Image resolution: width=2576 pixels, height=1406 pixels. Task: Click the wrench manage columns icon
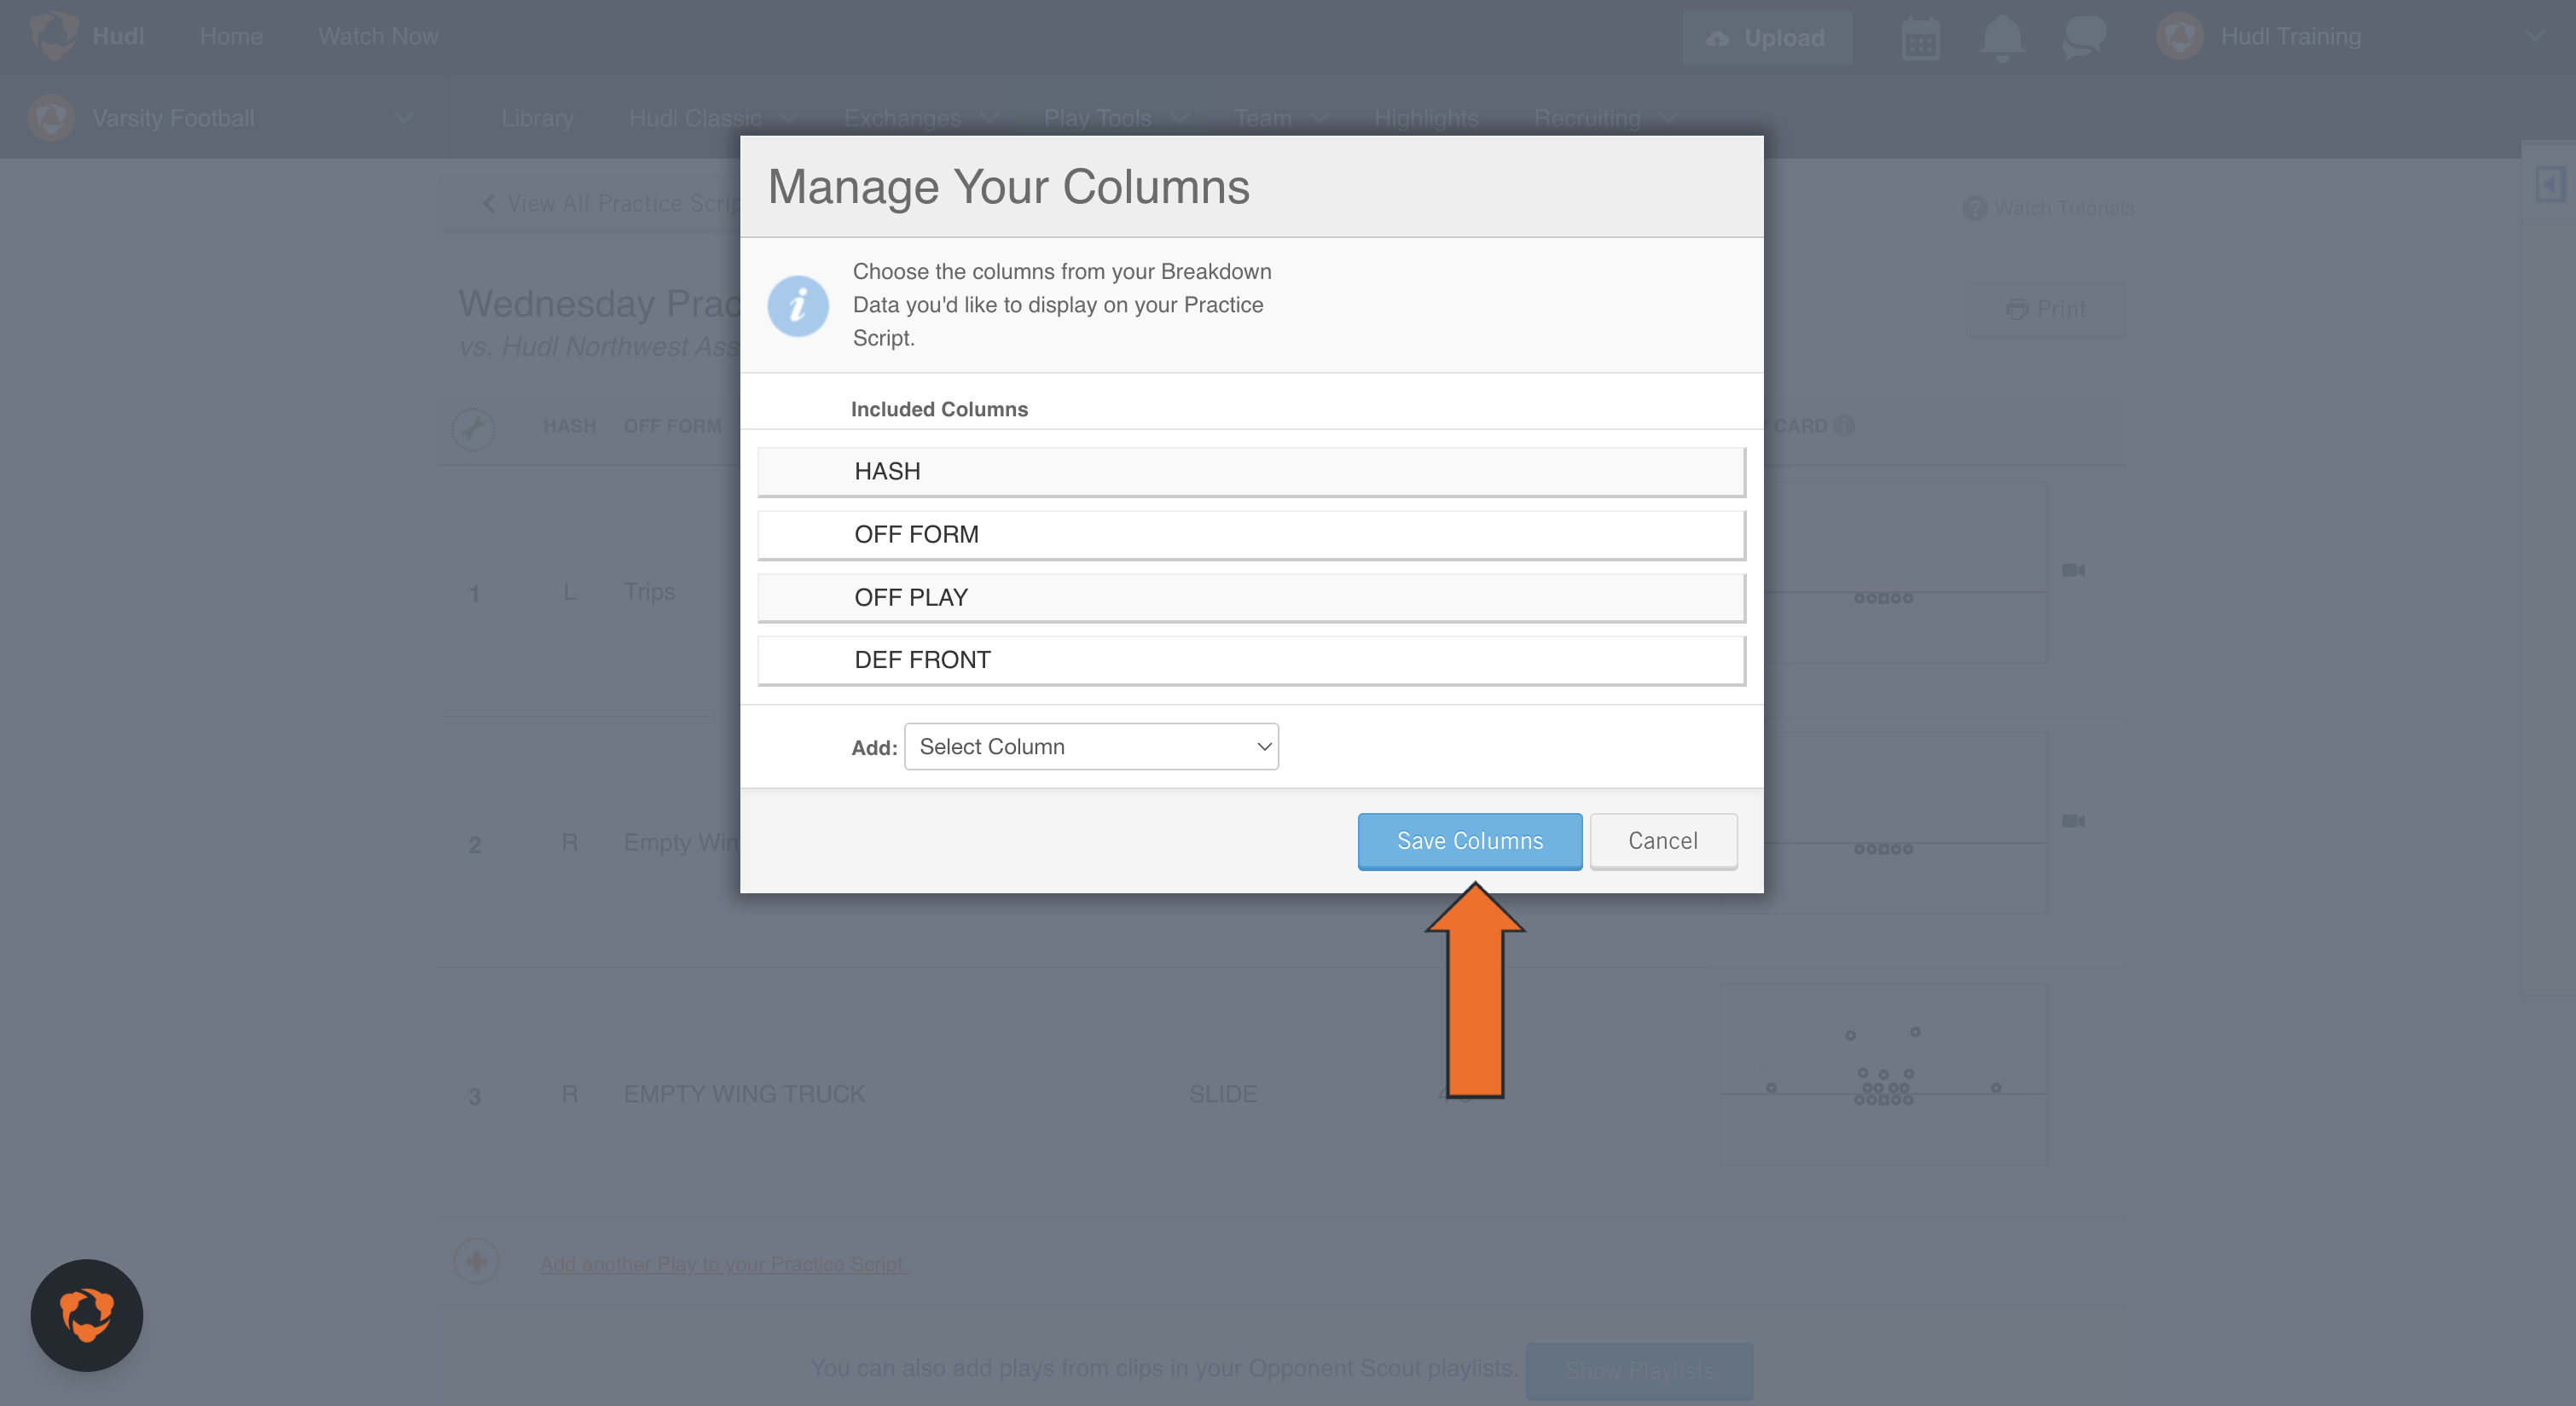click(473, 429)
